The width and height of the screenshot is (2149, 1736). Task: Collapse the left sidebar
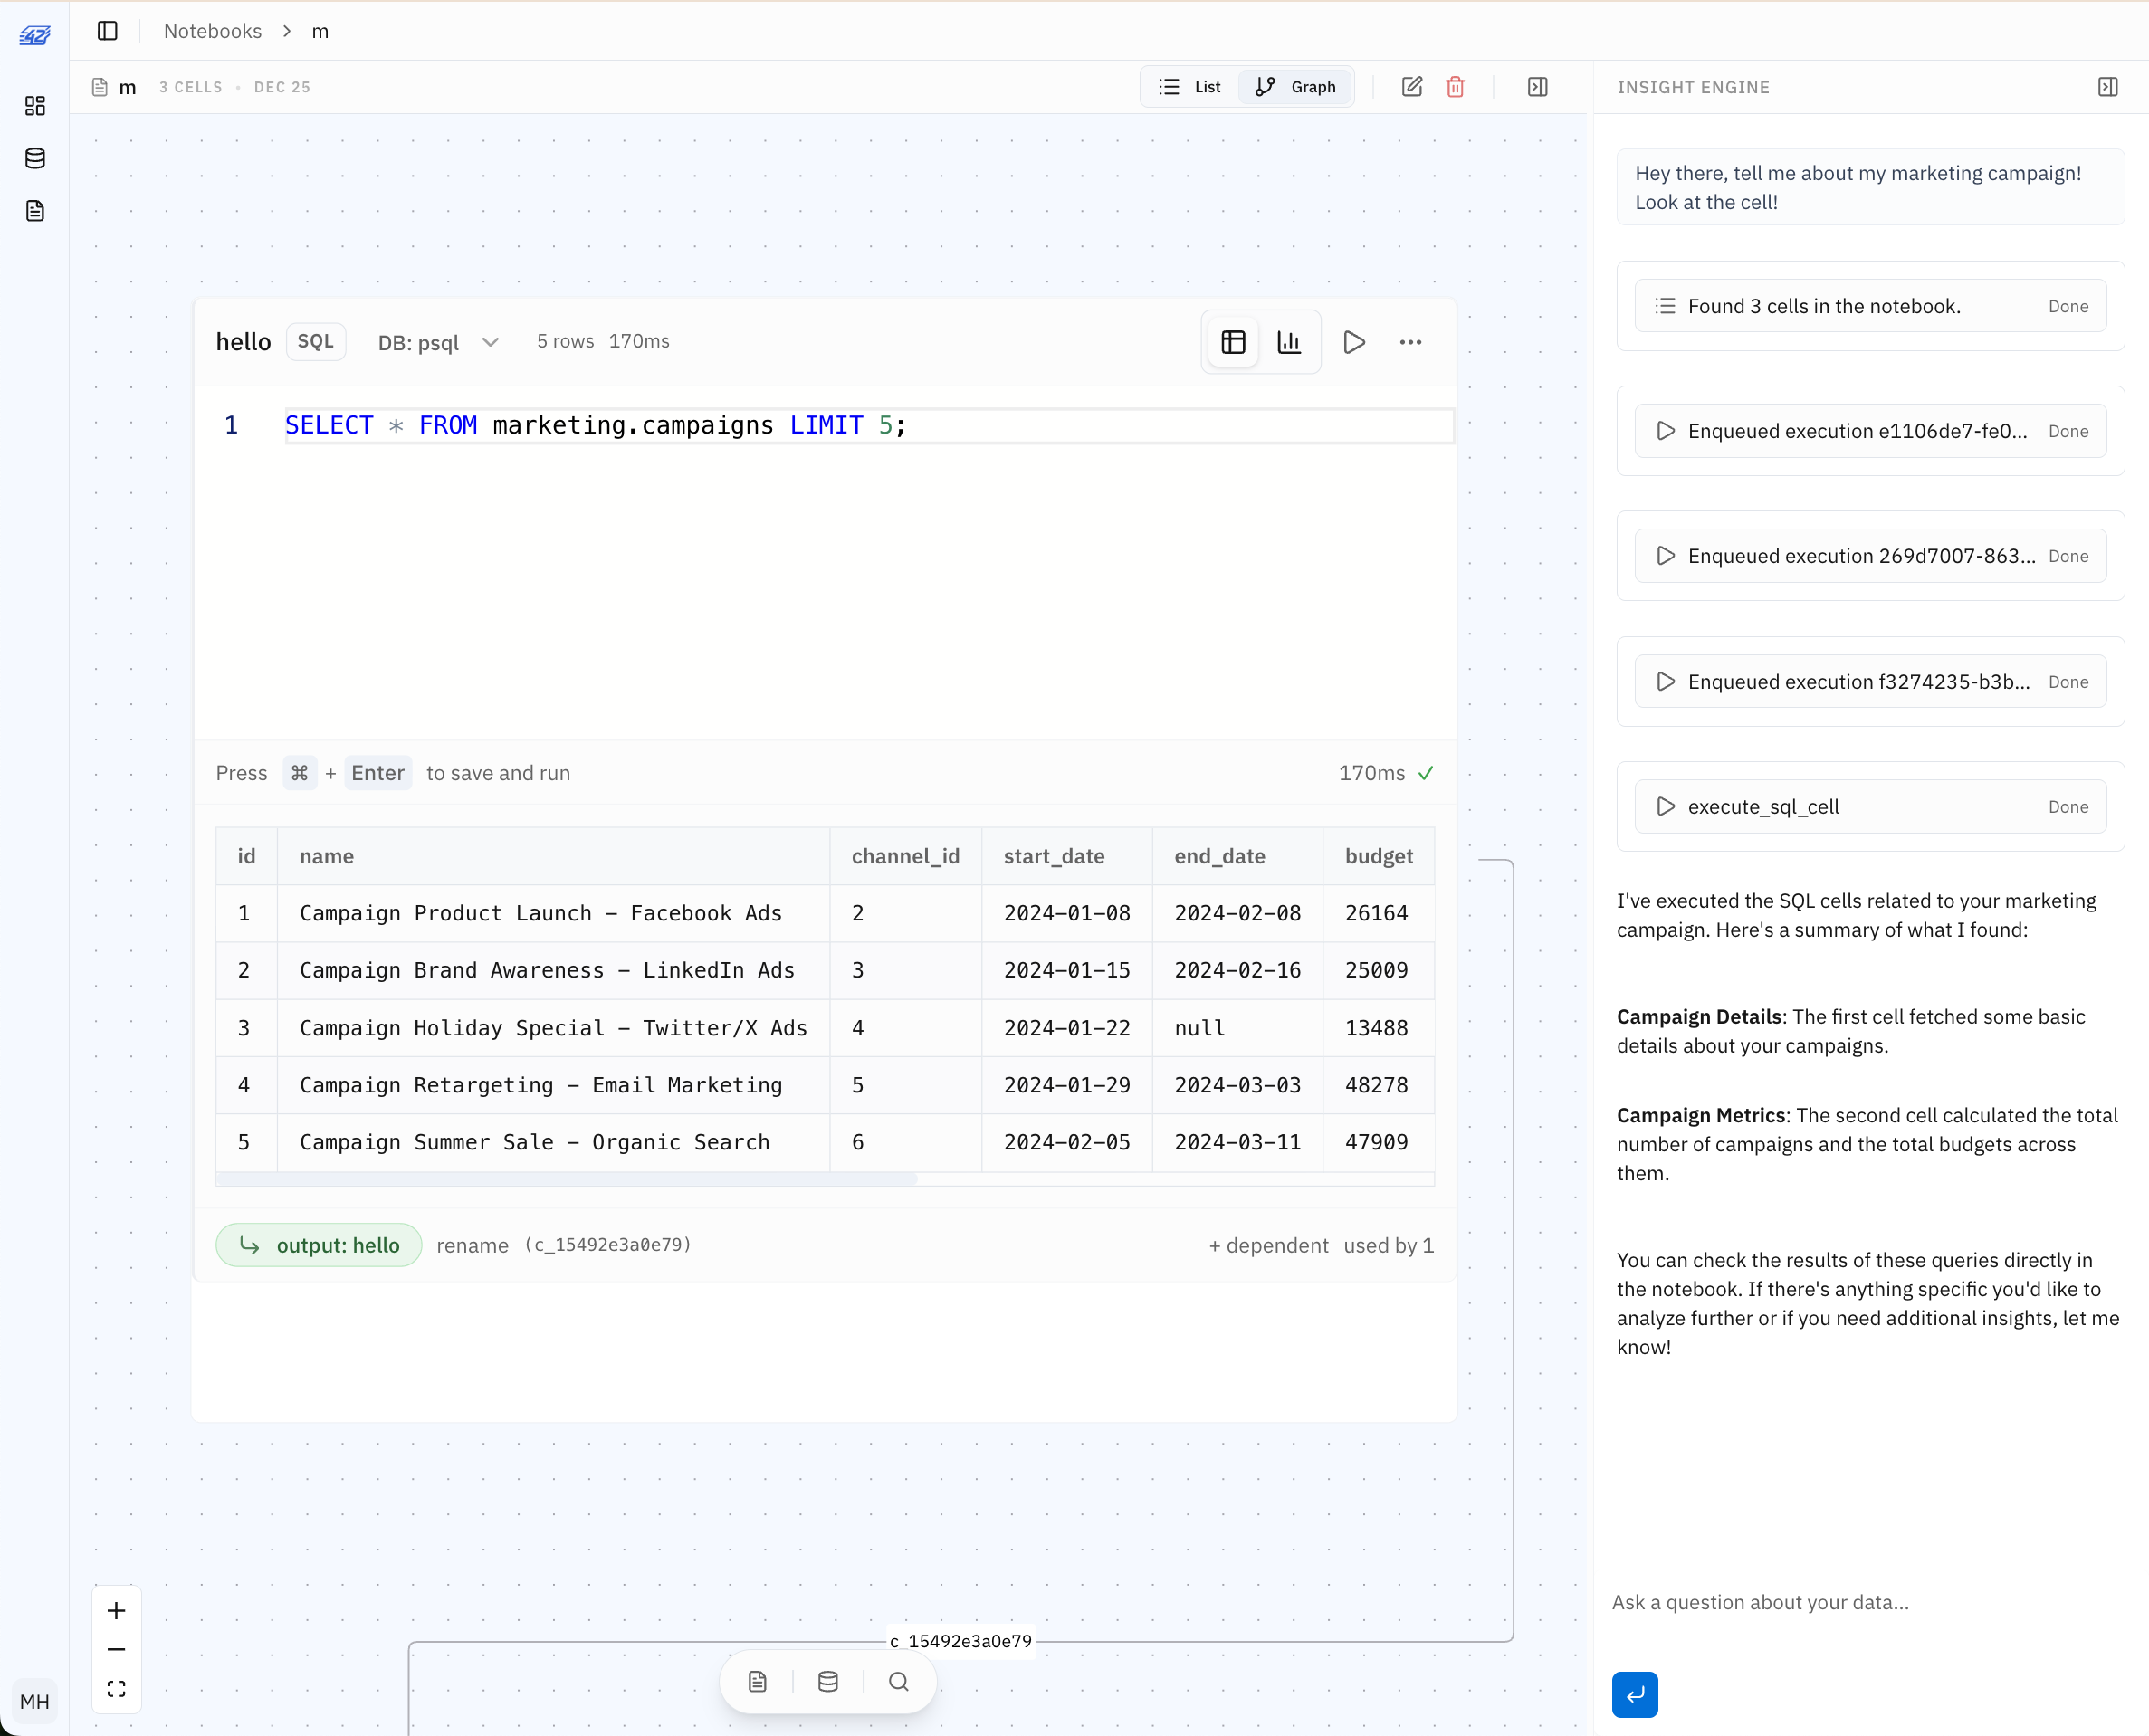click(x=107, y=31)
